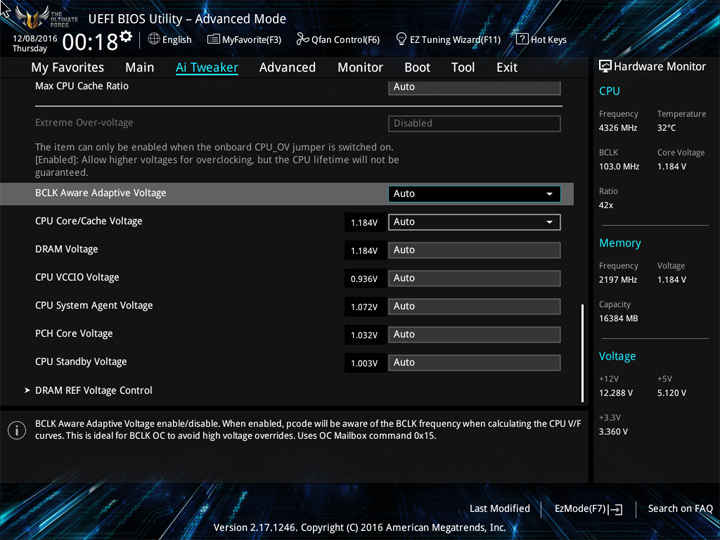Switch to EzMode(F7)

[x=588, y=508]
